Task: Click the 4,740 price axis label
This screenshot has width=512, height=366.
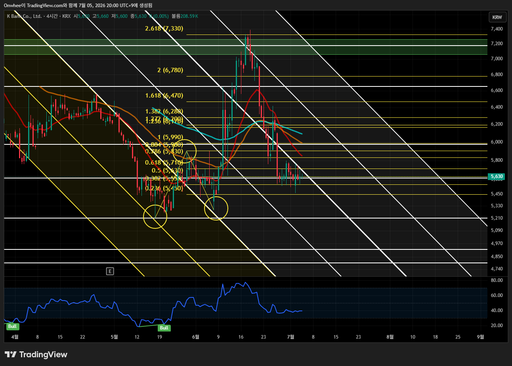Action: coord(497,269)
